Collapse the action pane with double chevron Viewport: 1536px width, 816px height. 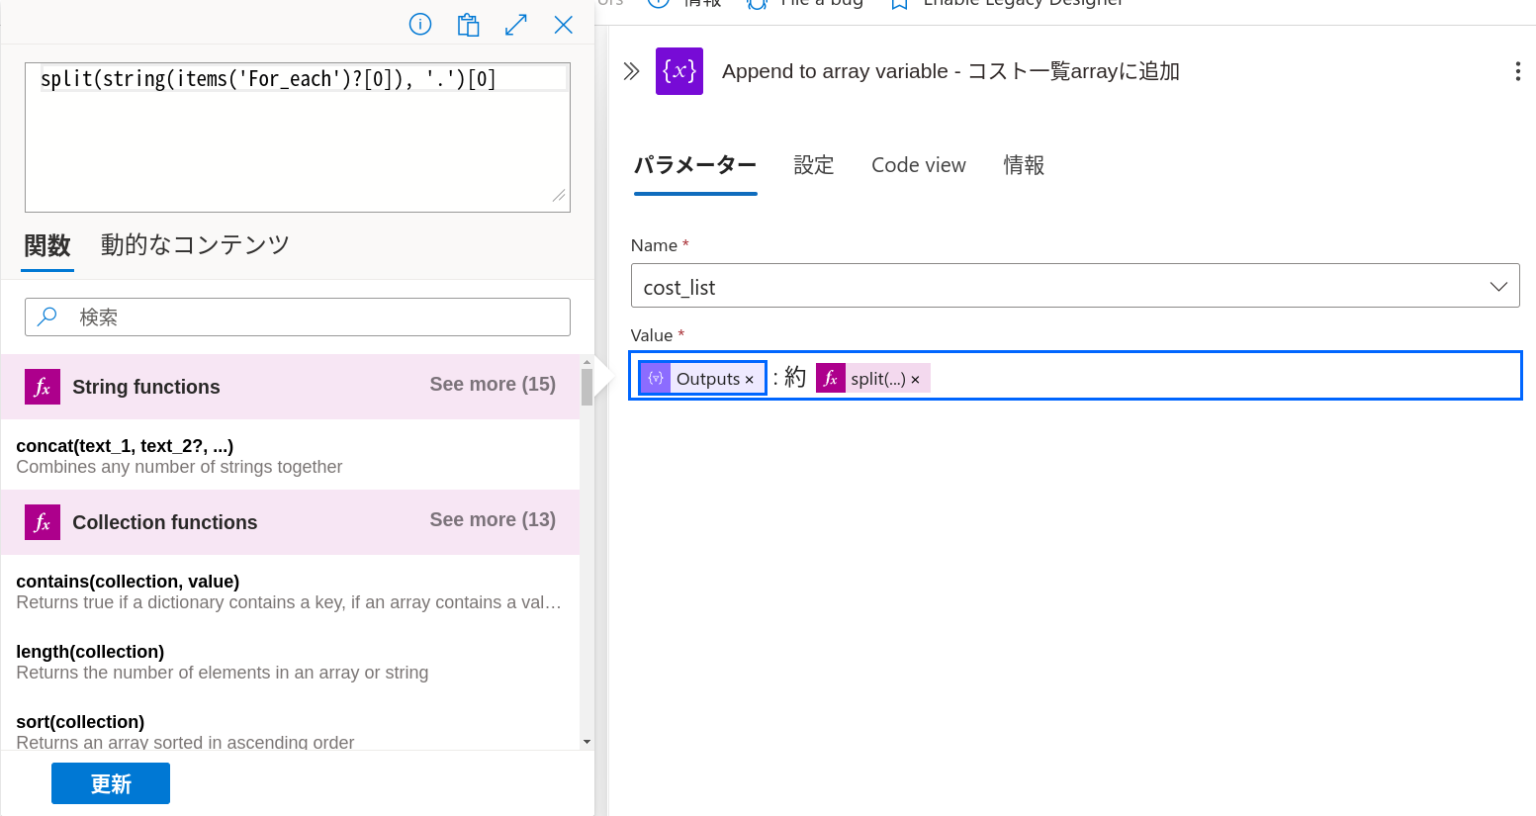click(631, 70)
